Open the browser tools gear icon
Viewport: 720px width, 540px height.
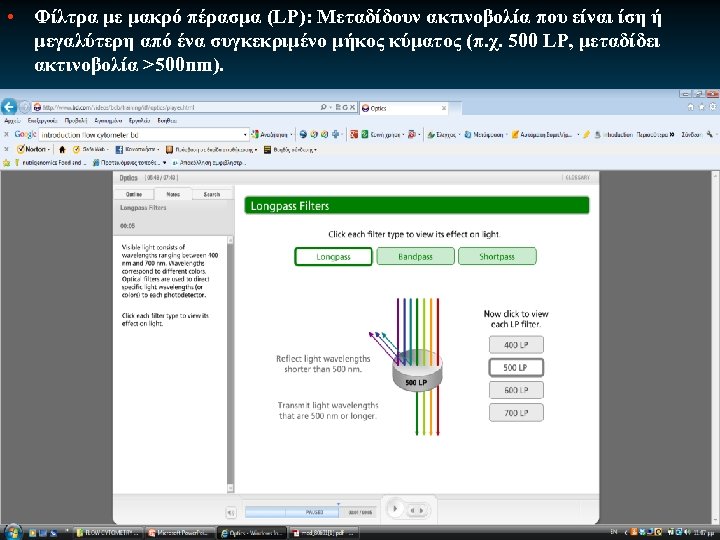pyautogui.click(x=713, y=107)
